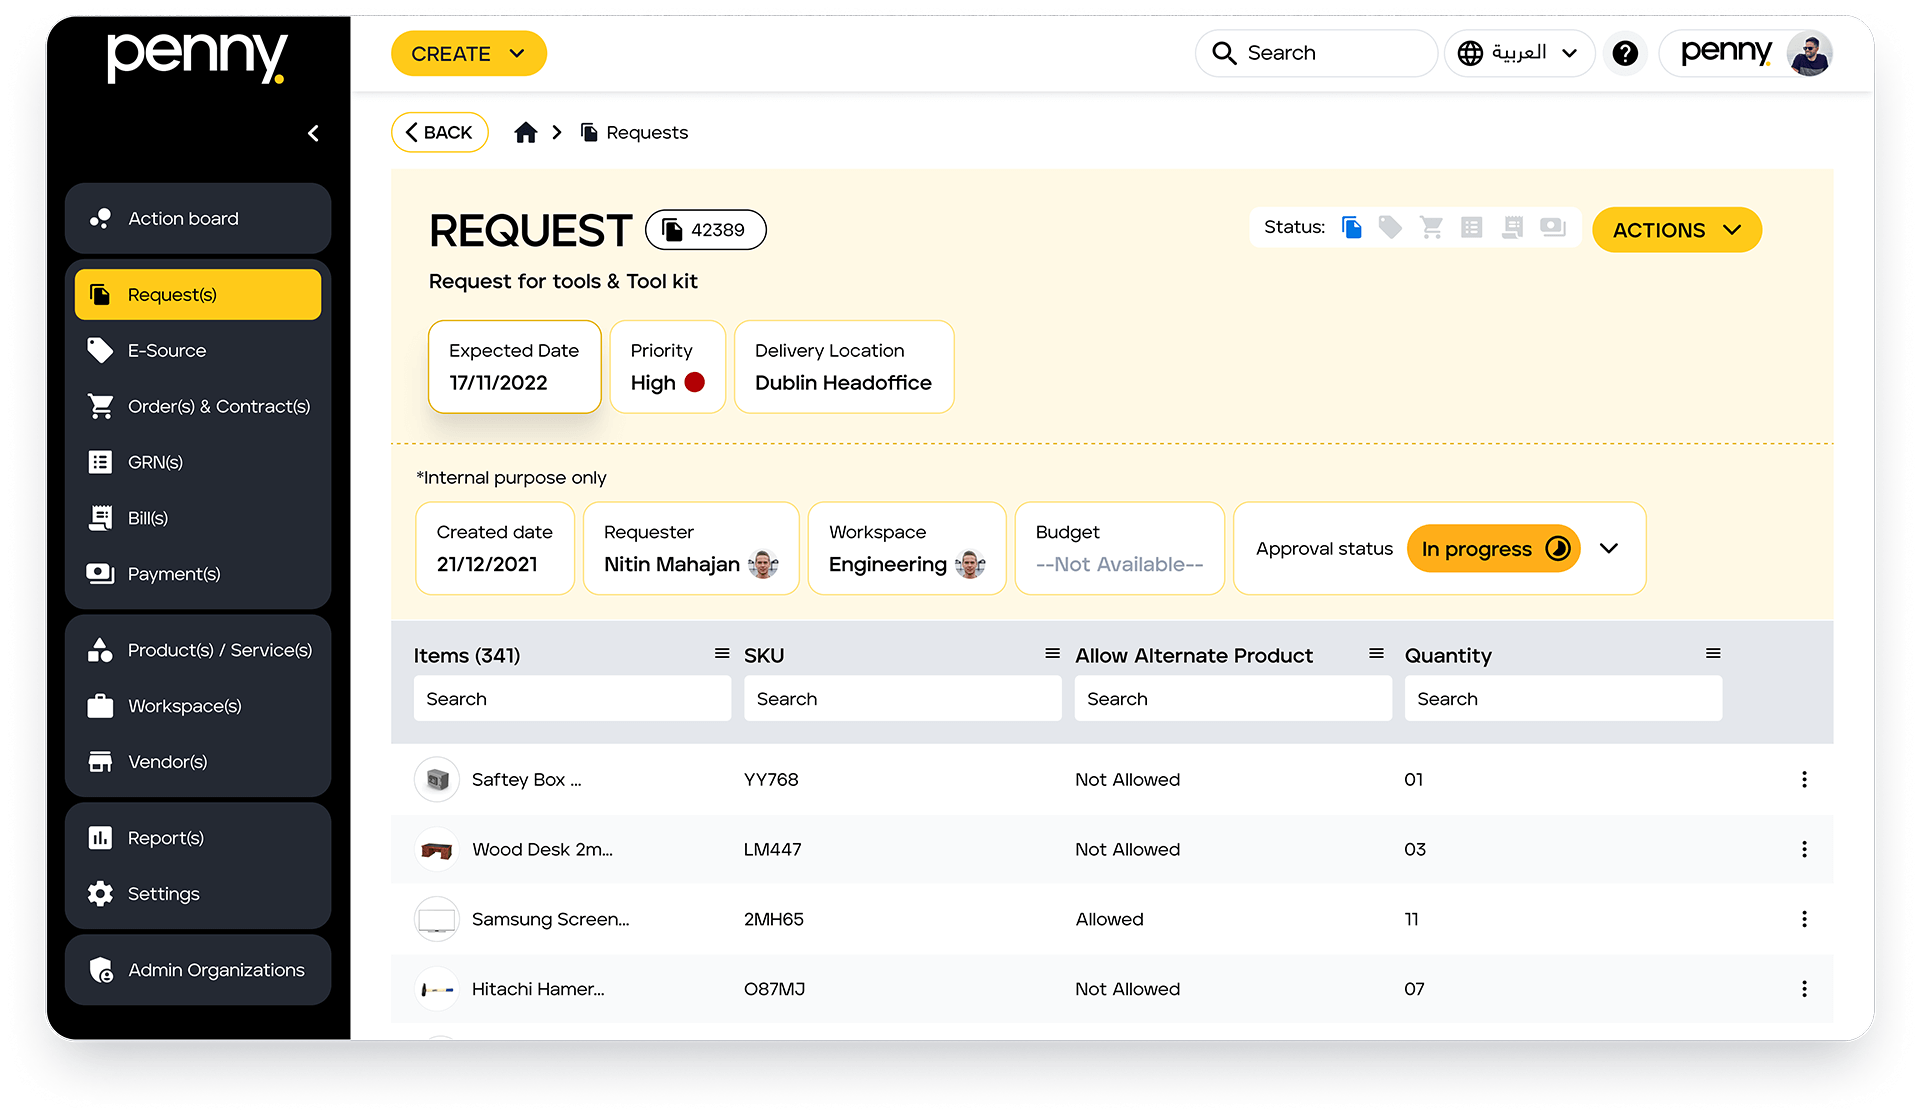Open Allow Alternate Product column menu

click(1376, 653)
